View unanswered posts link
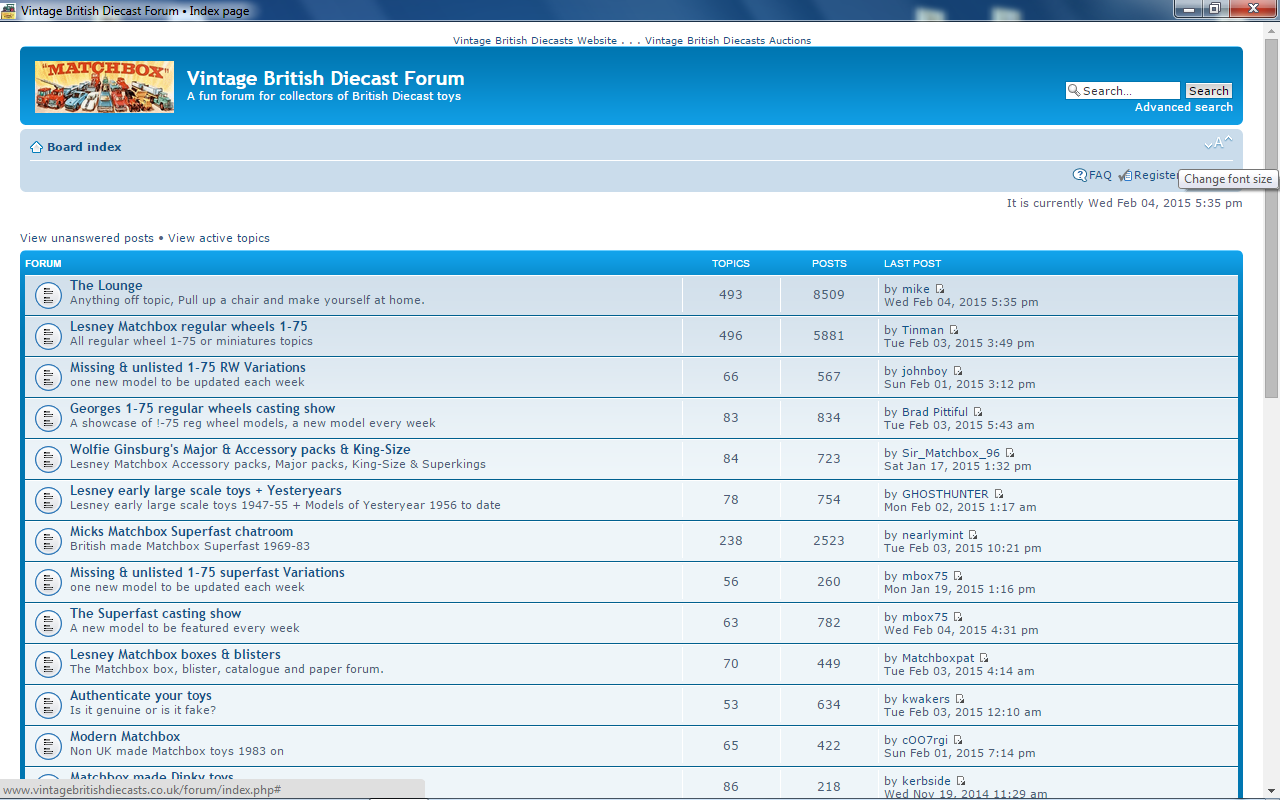Image resolution: width=1280 pixels, height=800 pixels. pyautogui.click(x=87, y=238)
